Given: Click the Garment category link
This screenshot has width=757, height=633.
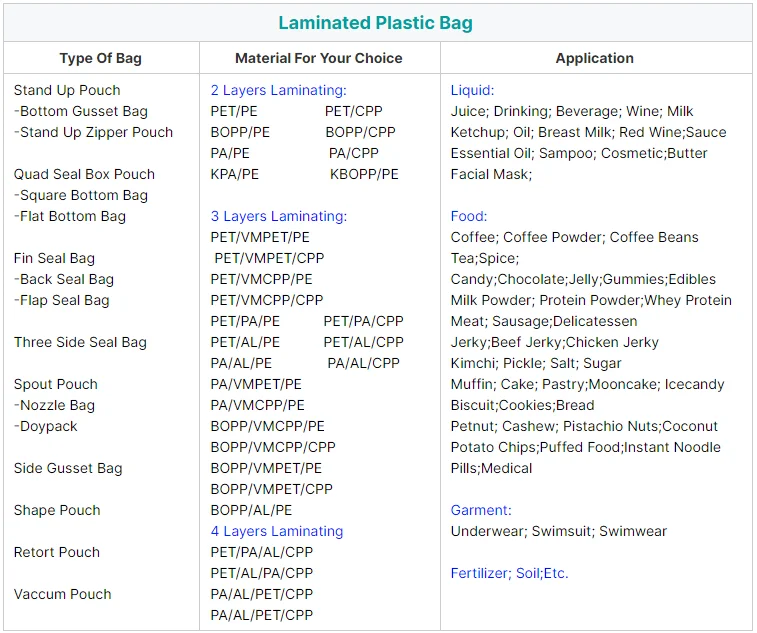Looking at the screenshot, I should coord(480,510).
